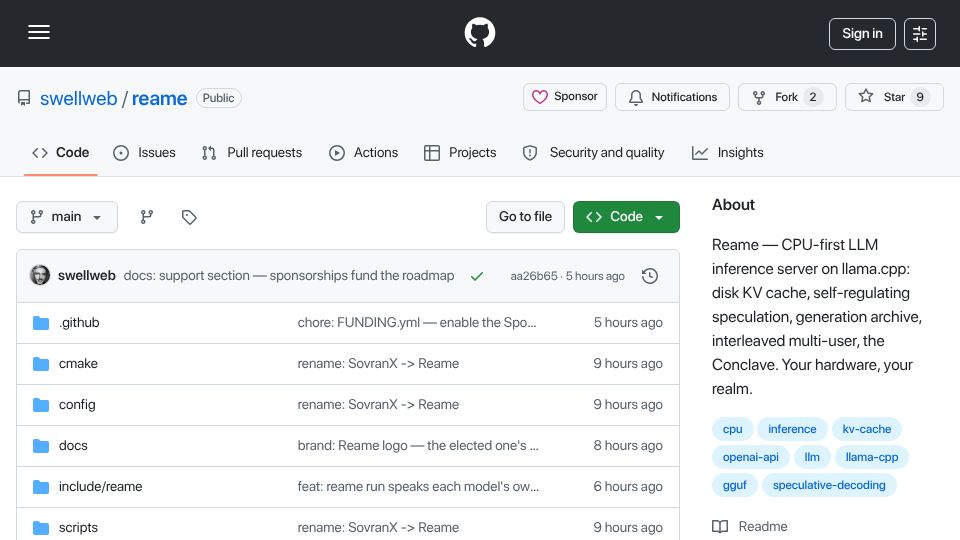This screenshot has height=540, width=960.
Task: Open Security and quality tab
Action: pos(593,152)
